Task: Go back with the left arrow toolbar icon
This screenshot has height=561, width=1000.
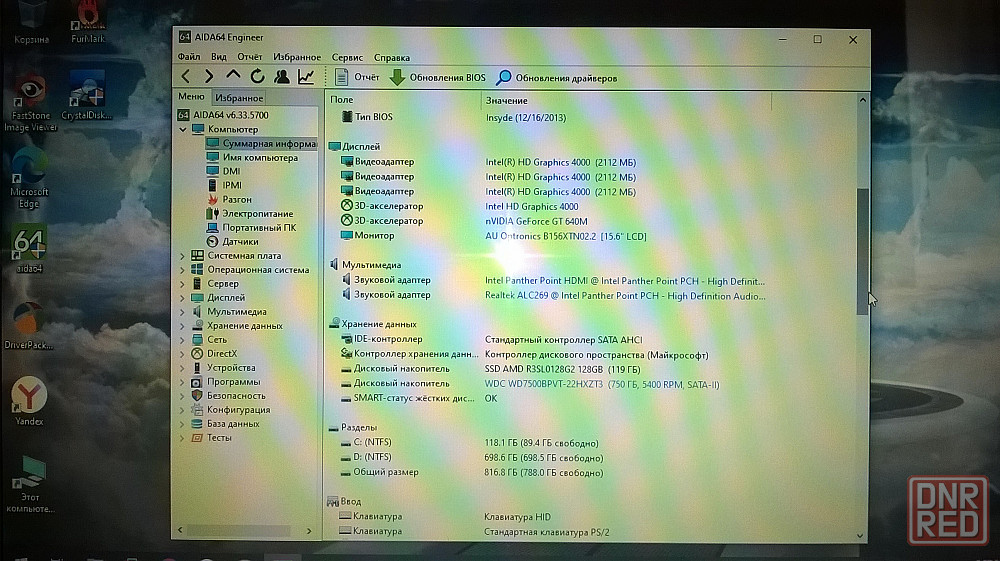Action: (186, 77)
